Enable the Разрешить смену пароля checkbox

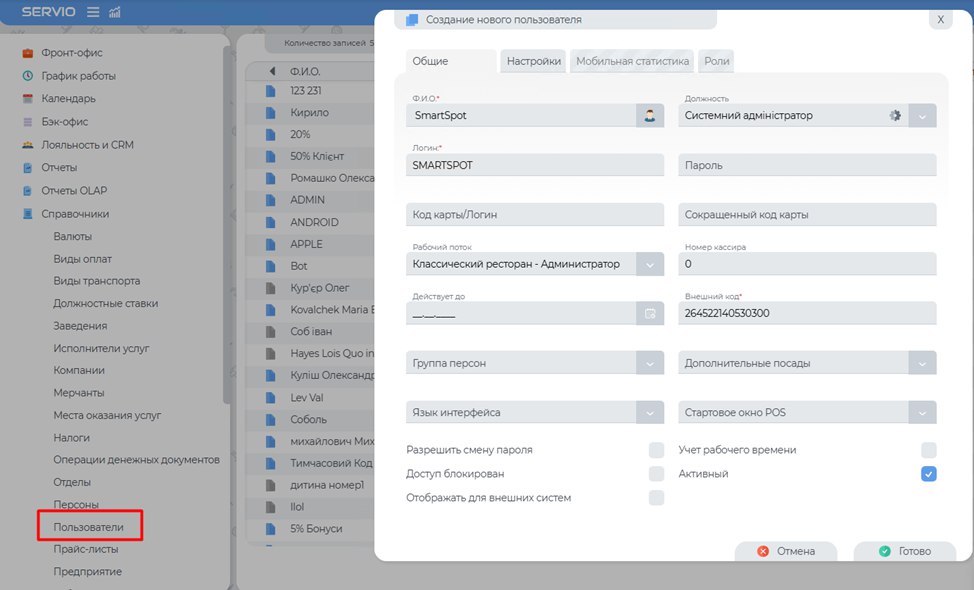[656, 450]
